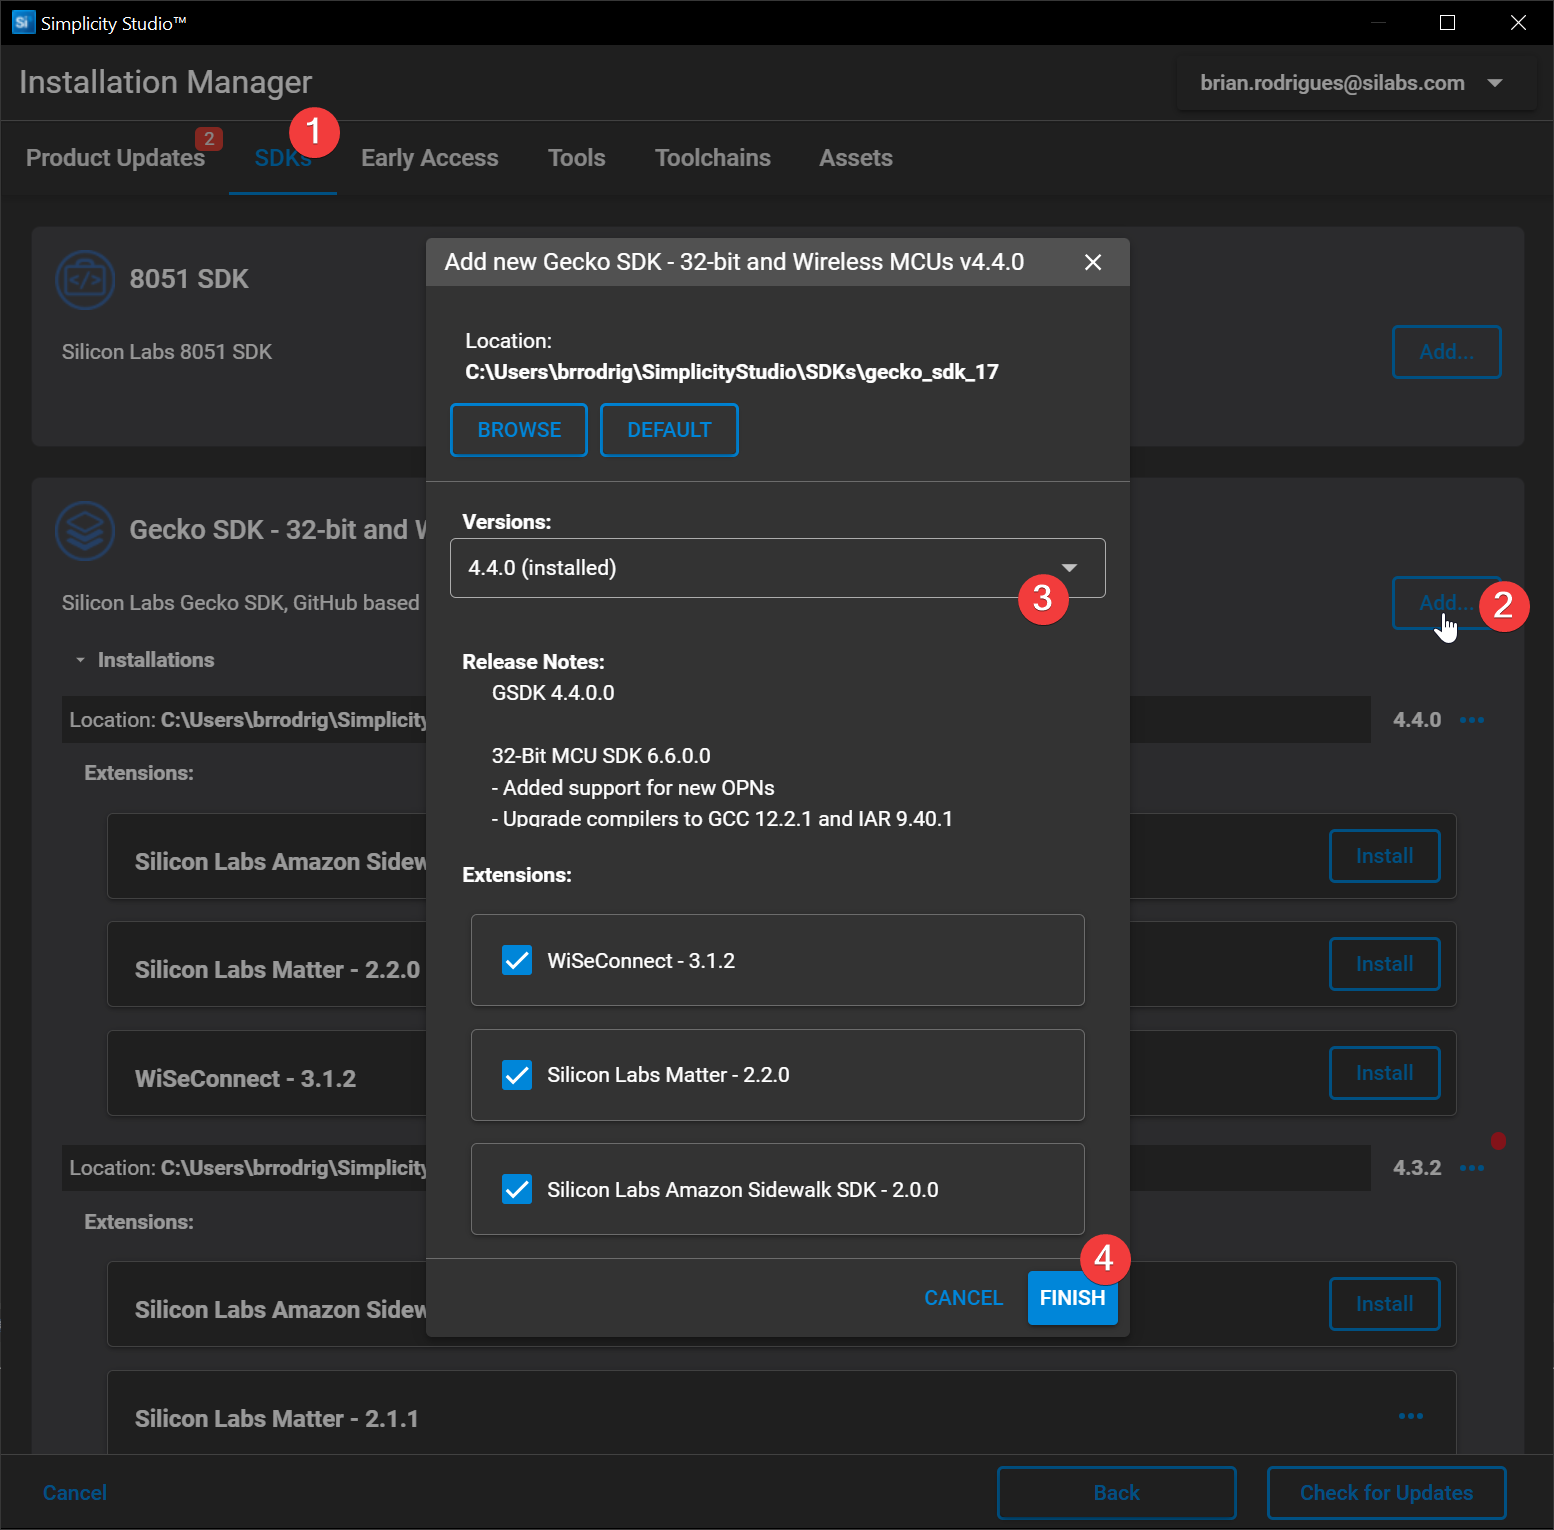Click FINISH to add the SDK
The image size is (1554, 1530).
point(1072,1298)
